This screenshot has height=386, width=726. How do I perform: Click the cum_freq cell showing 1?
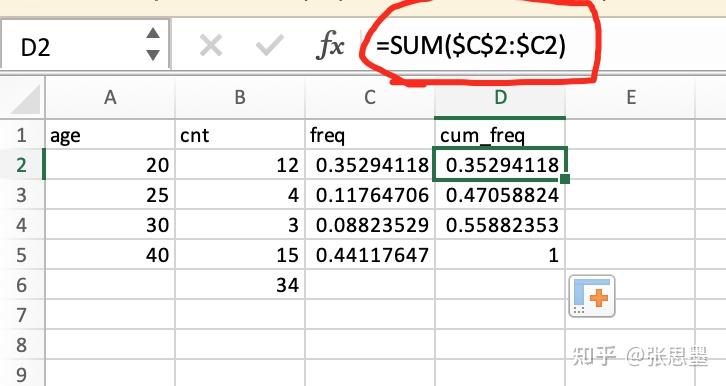(x=500, y=255)
